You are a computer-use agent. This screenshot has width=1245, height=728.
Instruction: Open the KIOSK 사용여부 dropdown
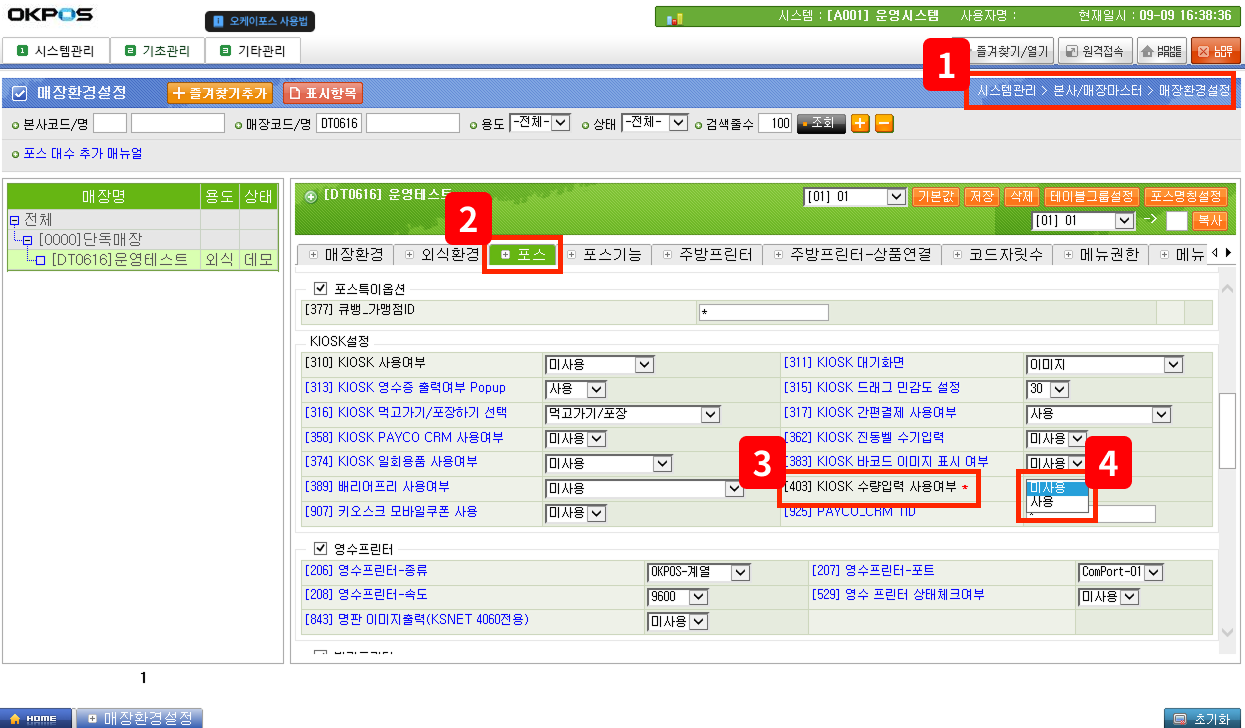click(643, 364)
